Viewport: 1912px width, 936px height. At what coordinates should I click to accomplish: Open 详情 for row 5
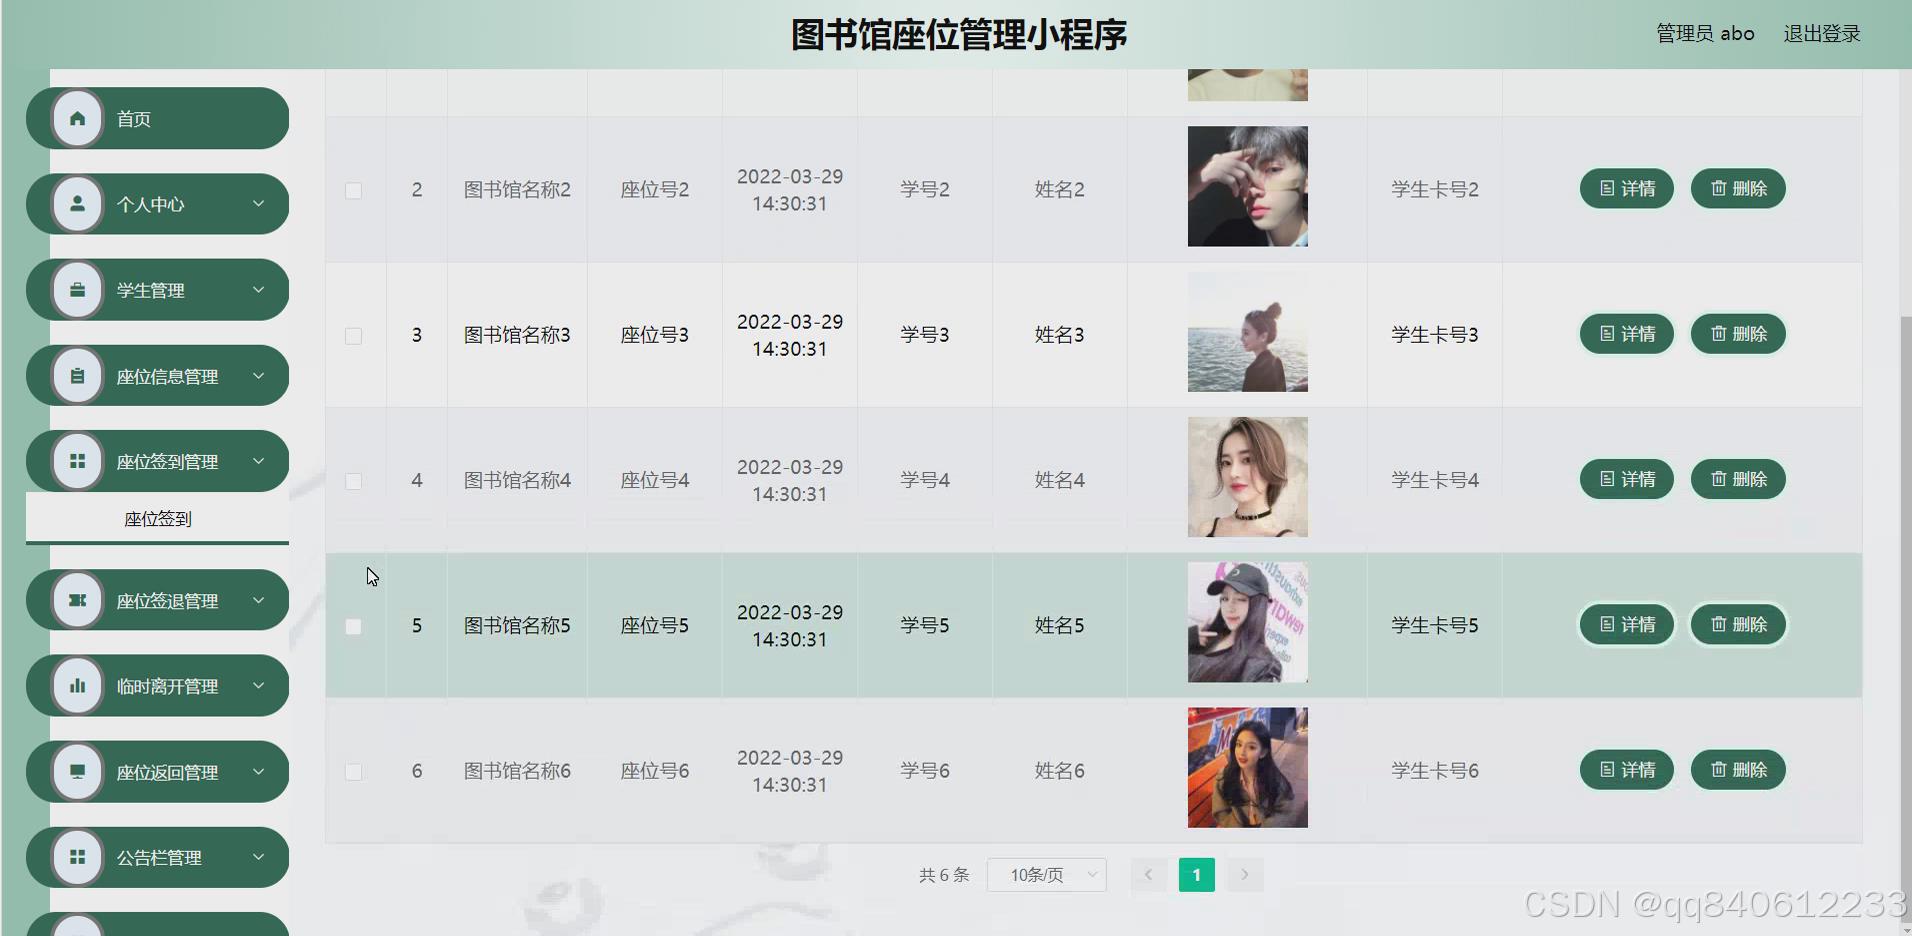(x=1627, y=624)
